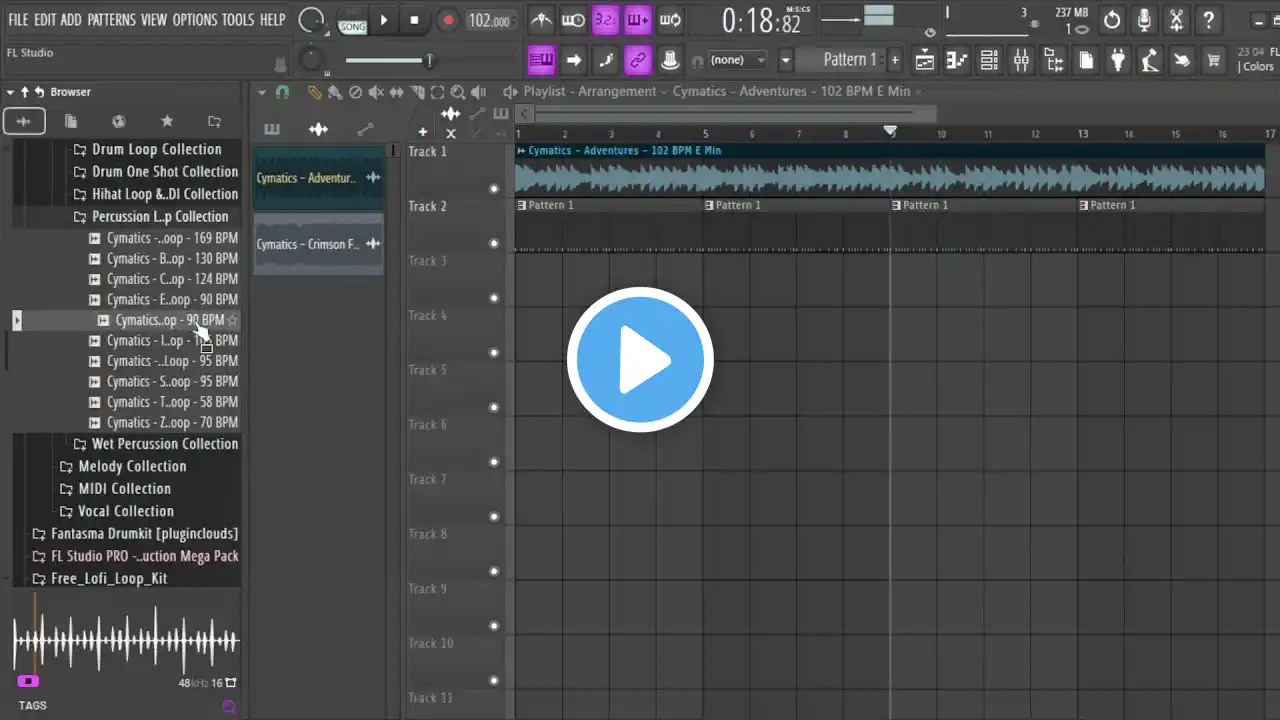The height and width of the screenshot is (720, 1280).
Task: Switch the SONG/PAT mode button
Action: tap(352, 20)
